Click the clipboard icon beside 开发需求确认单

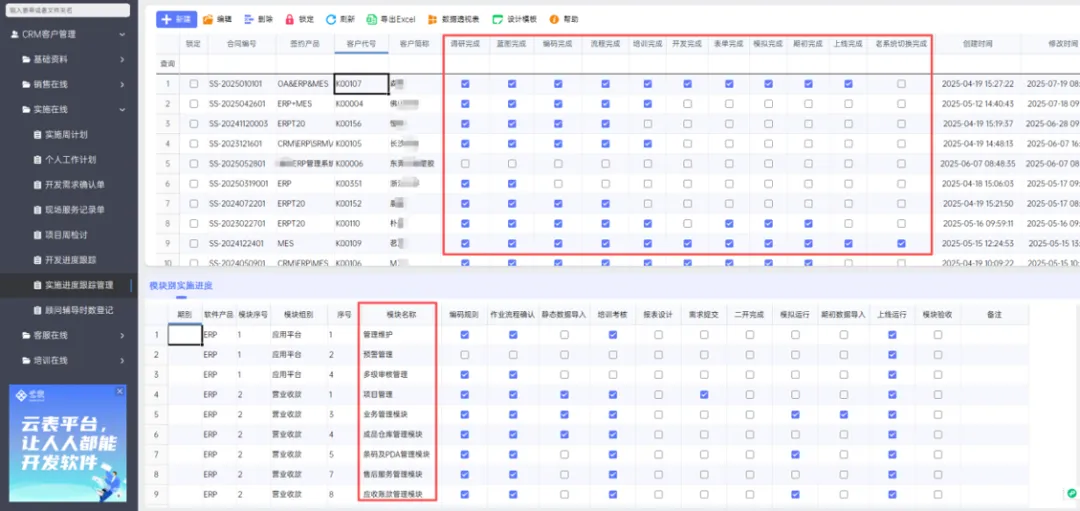(x=38, y=185)
